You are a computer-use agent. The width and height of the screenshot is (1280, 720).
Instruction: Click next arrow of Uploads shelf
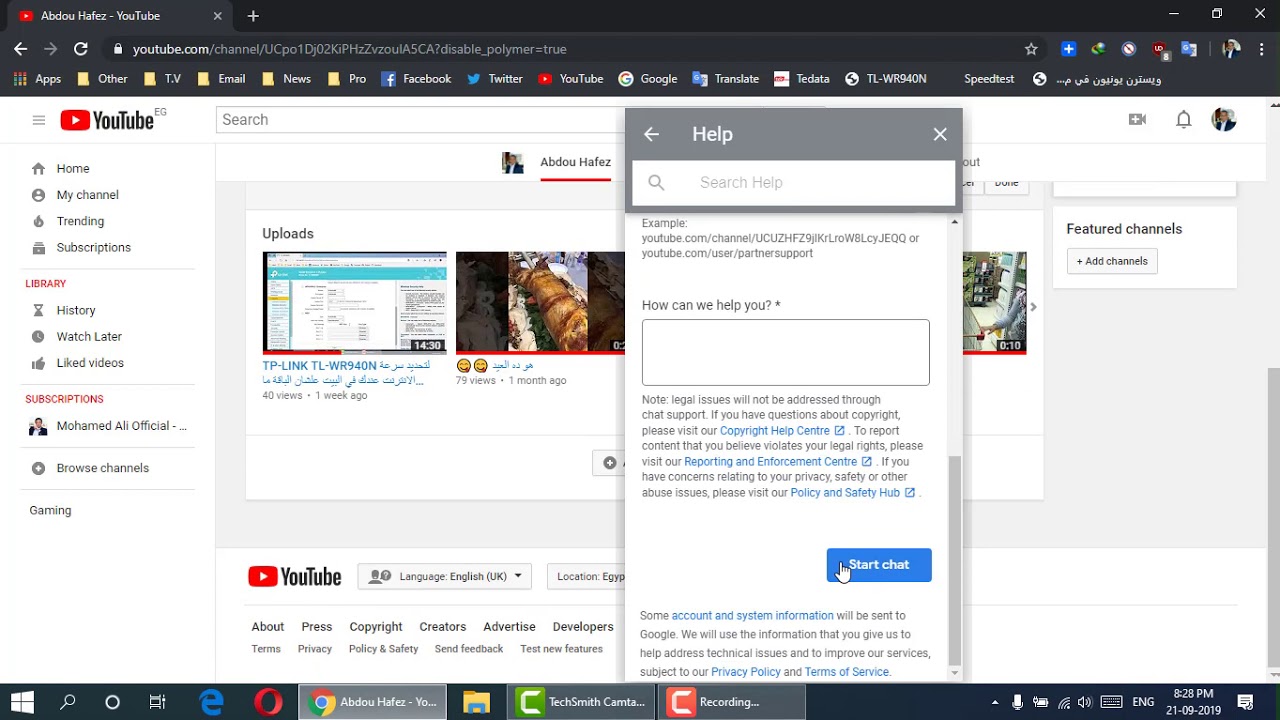pos(1033,308)
